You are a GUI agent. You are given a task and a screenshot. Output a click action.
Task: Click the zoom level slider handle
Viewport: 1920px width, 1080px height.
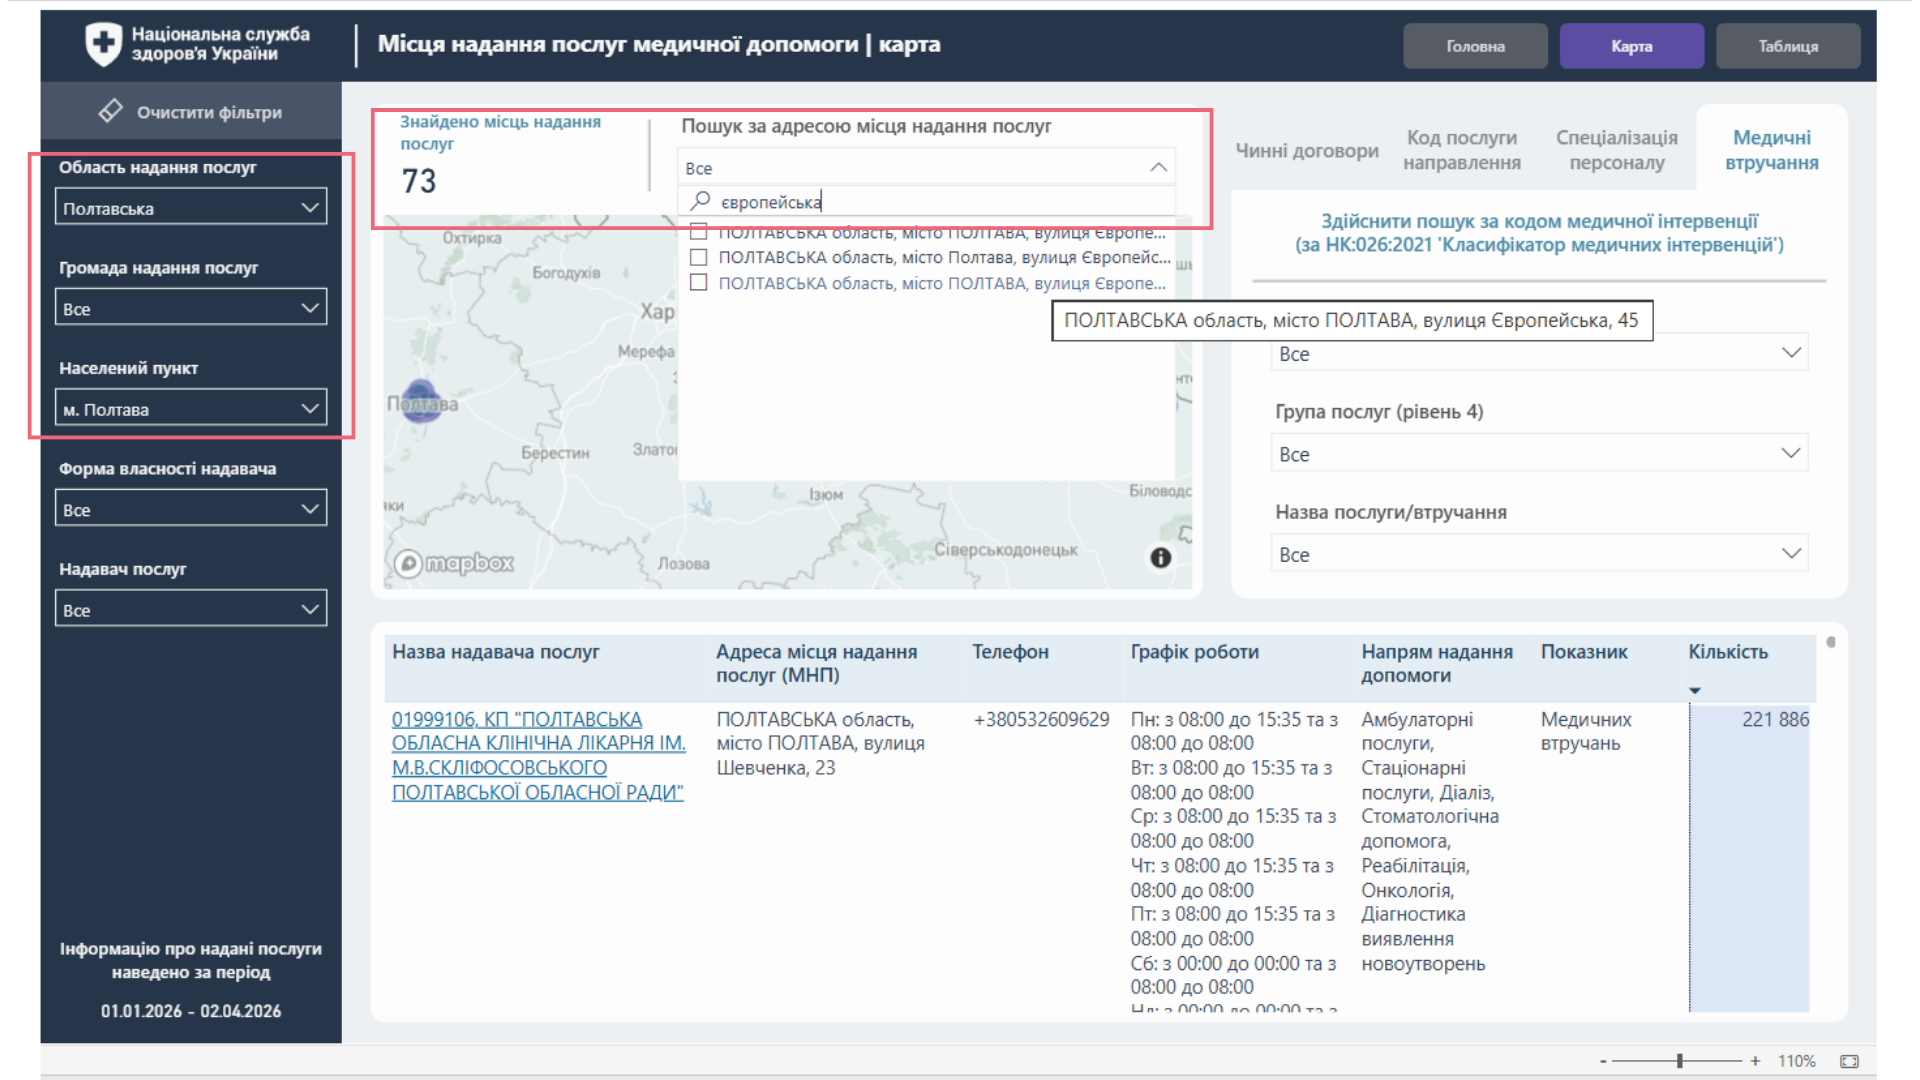point(1680,1061)
